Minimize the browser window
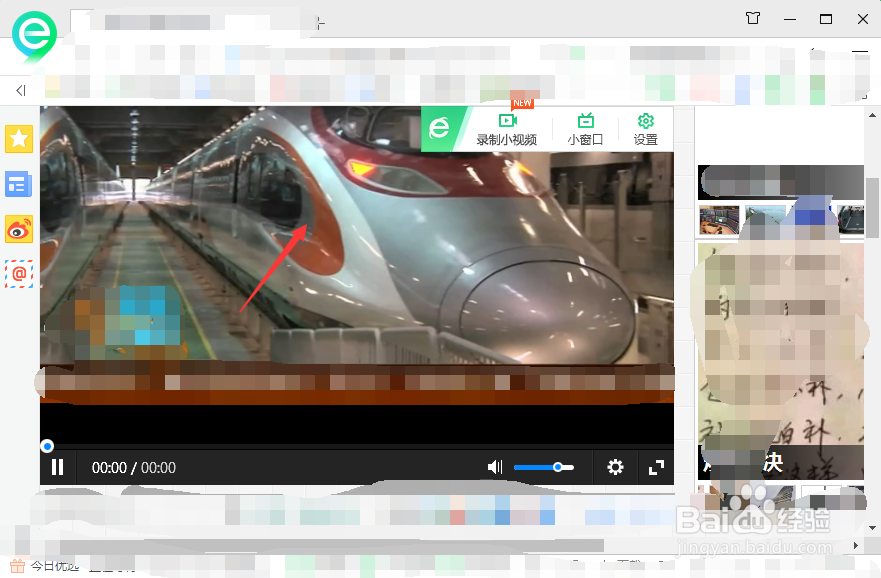Image resolution: width=881 pixels, height=578 pixels. click(790, 19)
